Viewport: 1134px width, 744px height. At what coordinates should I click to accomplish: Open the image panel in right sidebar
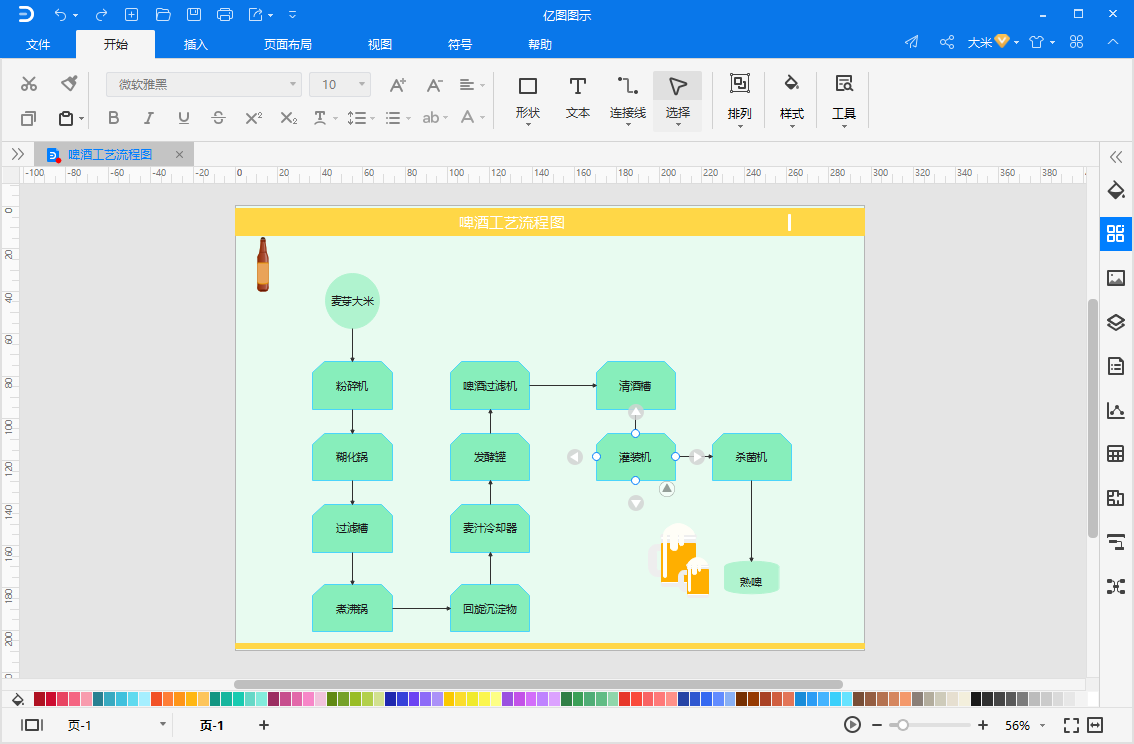pos(1116,278)
